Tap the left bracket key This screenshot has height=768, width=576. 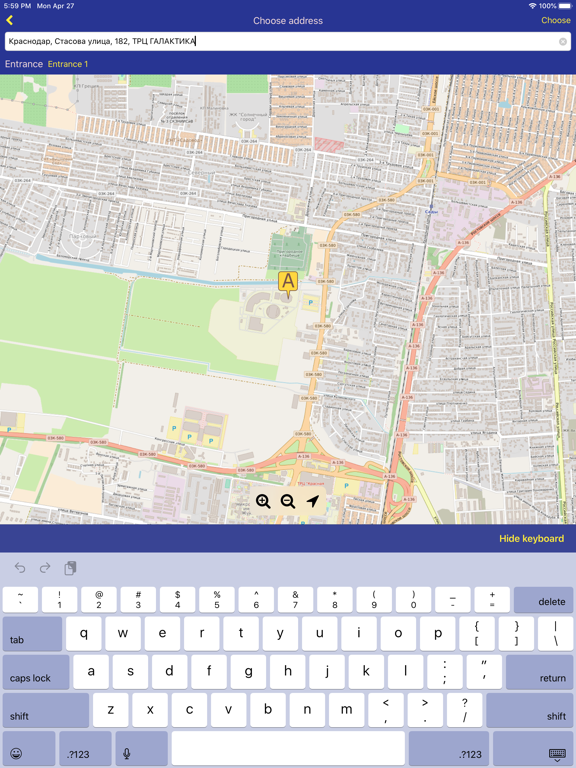coord(477,634)
